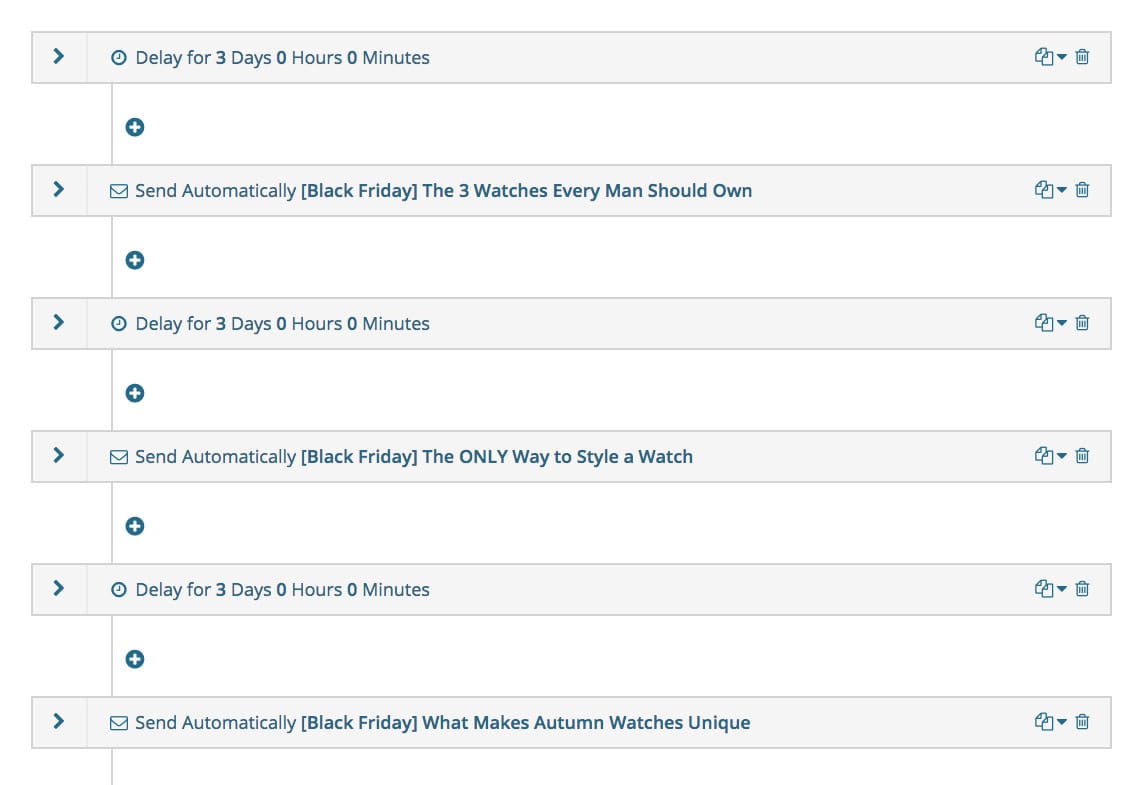Delete the 'What Makes Autumn Watches Unique' email

tap(1082, 722)
